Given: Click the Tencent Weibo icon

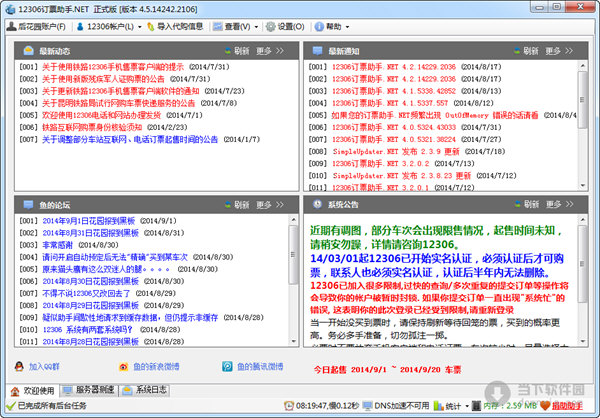Looking at the screenshot, I should coord(227,366).
